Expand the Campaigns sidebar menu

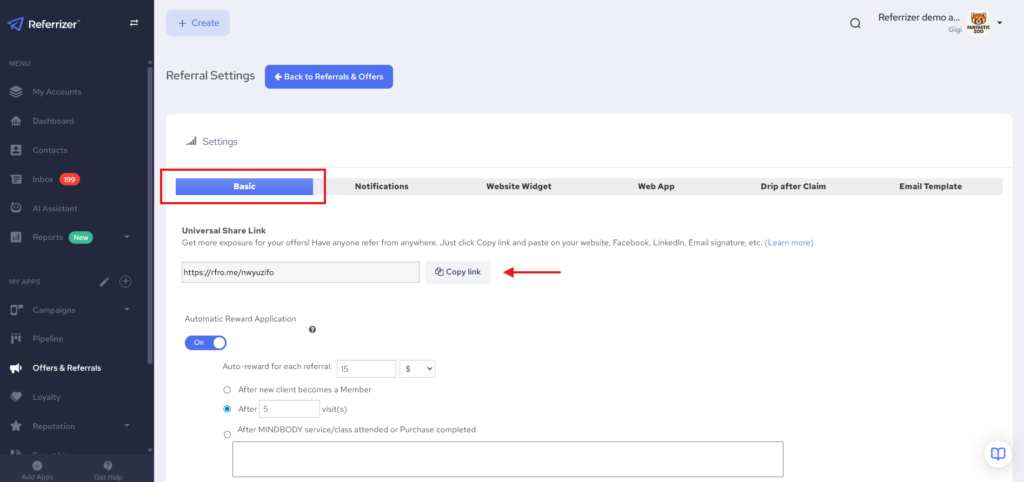click(127, 310)
